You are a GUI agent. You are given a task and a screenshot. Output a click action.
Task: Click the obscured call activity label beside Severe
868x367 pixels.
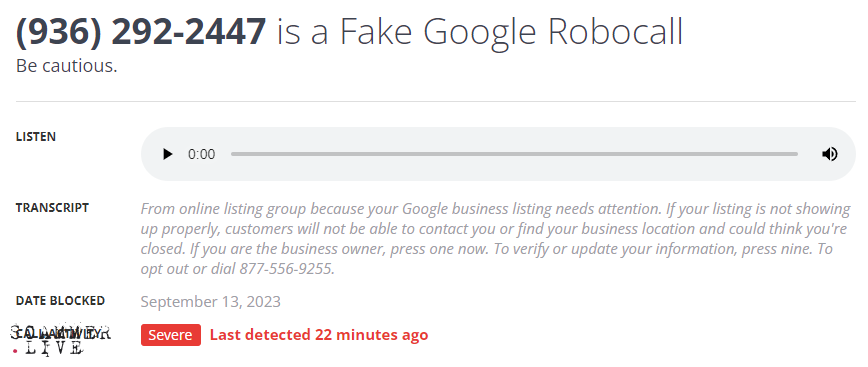click(x=60, y=334)
